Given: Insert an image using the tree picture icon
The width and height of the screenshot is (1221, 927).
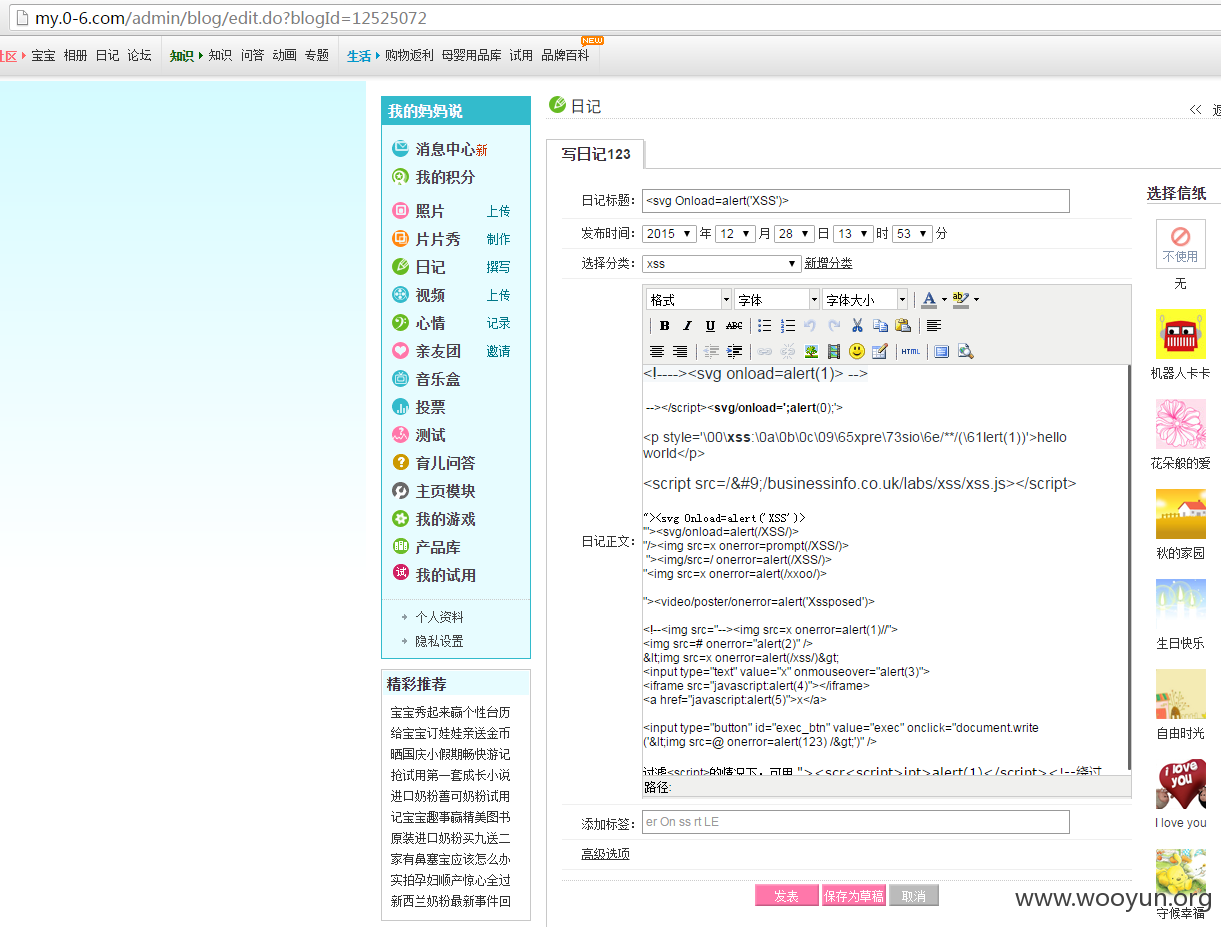Looking at the screenshot, I should 810,351.
